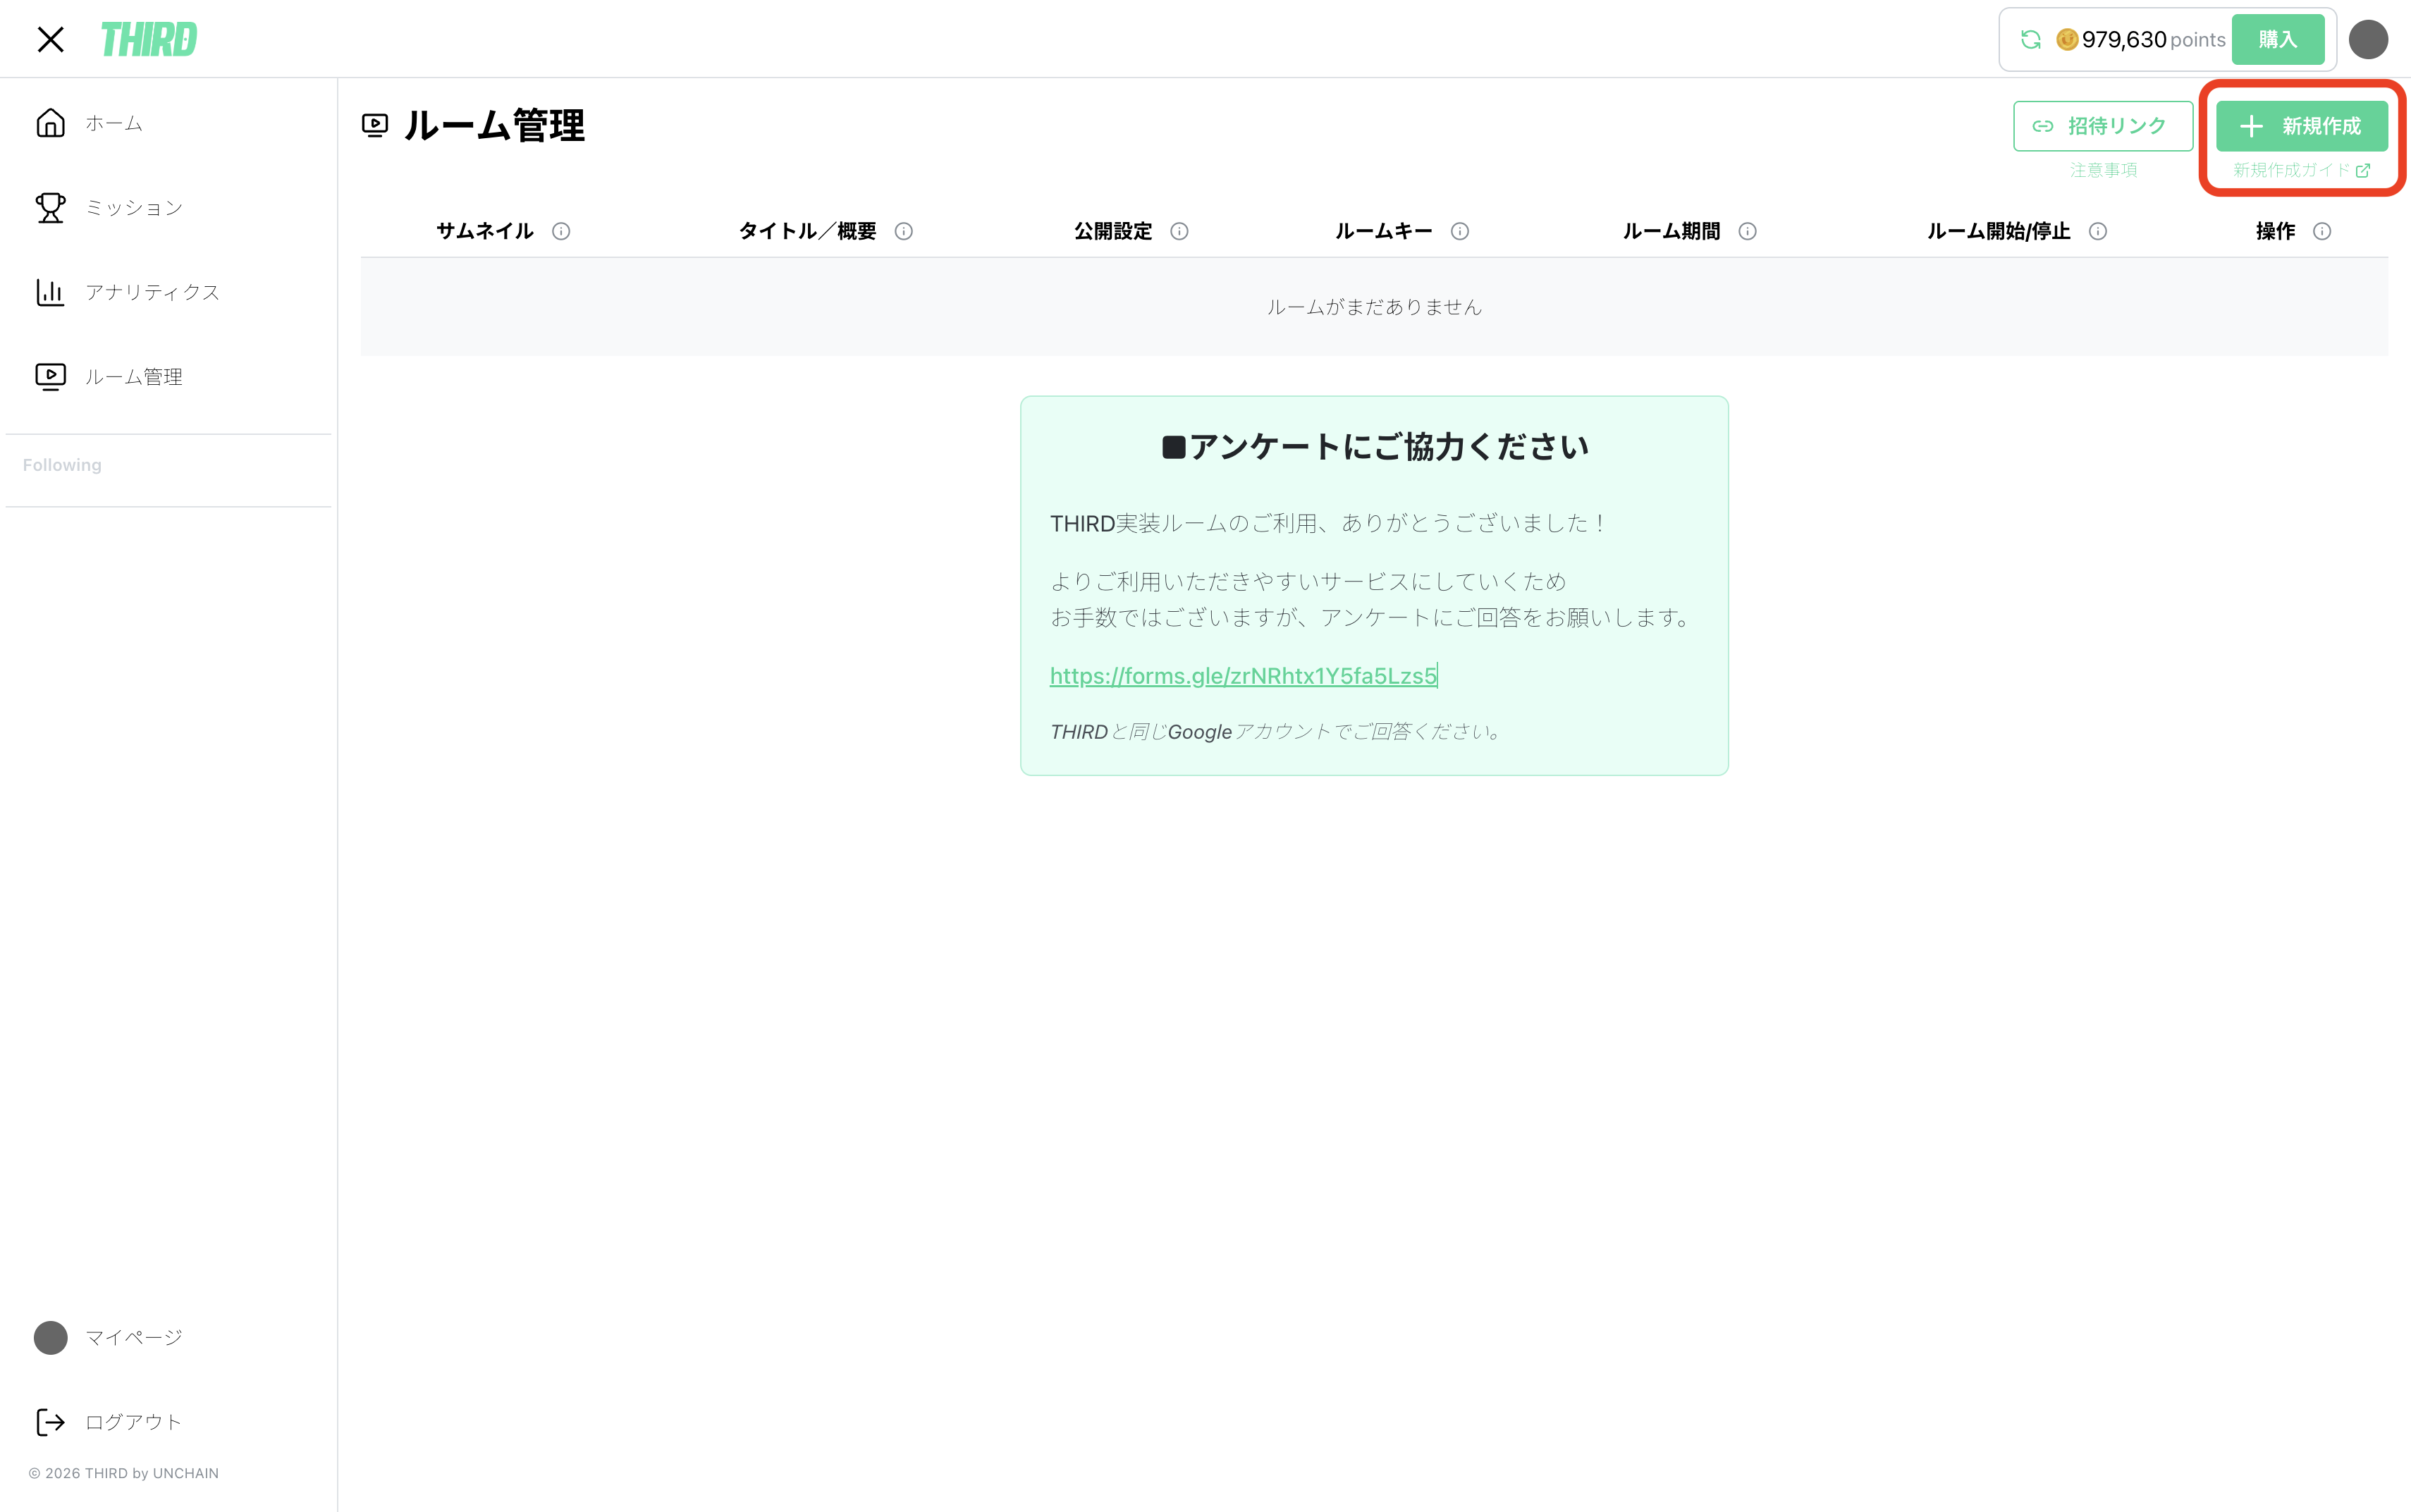Open アナリティクス in sidebar
The width and height of the screenshot is (2411, 1512).
click(151, 292)
